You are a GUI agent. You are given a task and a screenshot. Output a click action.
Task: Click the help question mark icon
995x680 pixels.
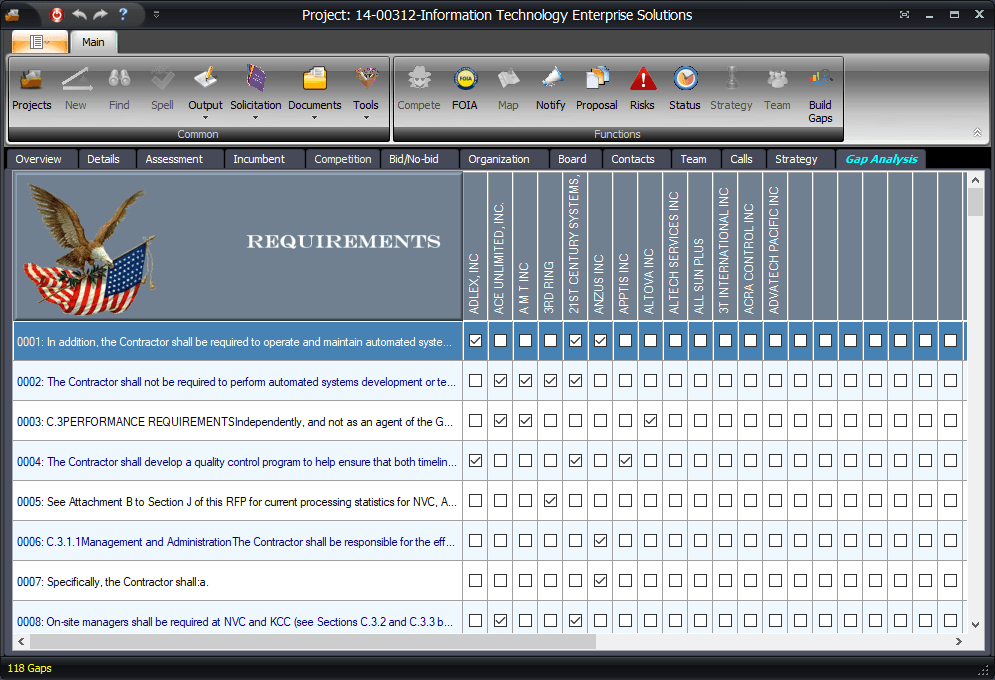pyautogui.click(x=123, y=15)
